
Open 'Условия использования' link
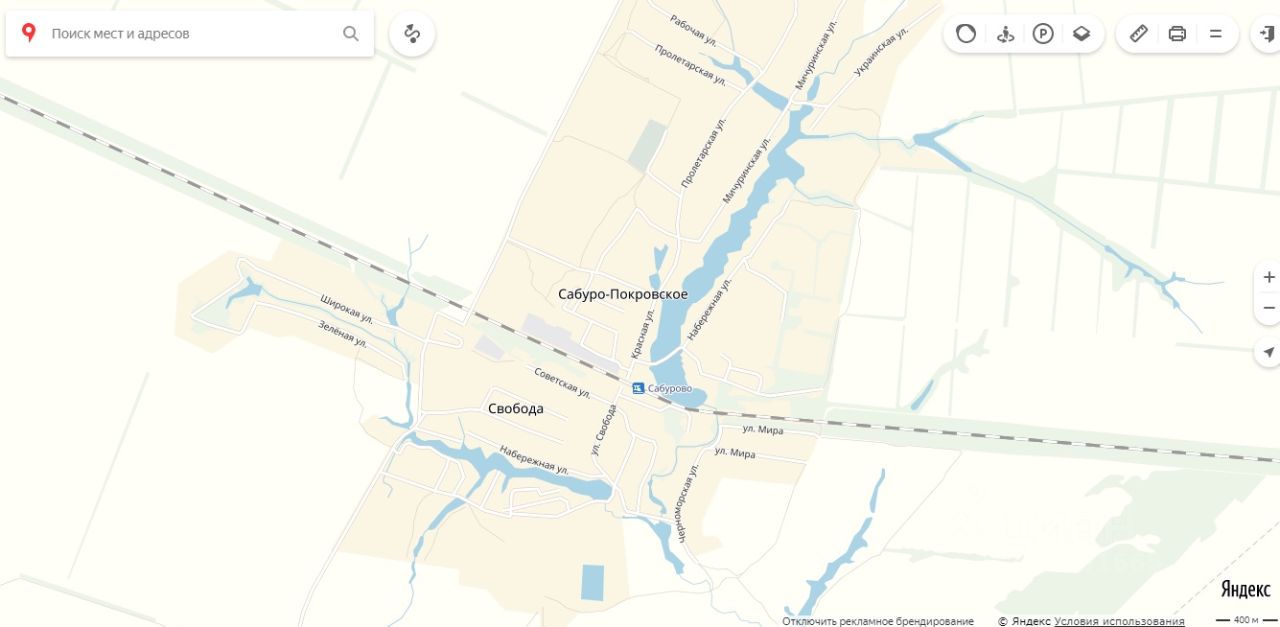click(x=1119, y=621)
